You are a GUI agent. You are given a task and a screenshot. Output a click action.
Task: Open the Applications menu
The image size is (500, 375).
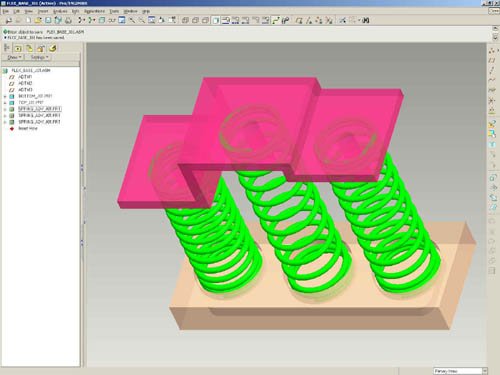[94, 11]
